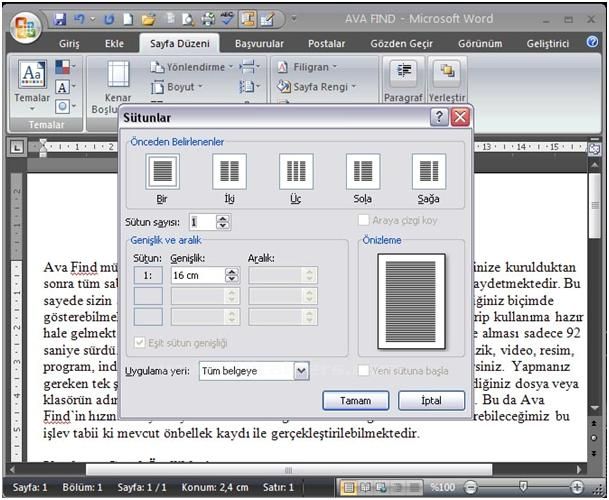Click the Konum: 2,4 cm status entry
The width and height of the screenshot is (609, 500).
(215, 487)
